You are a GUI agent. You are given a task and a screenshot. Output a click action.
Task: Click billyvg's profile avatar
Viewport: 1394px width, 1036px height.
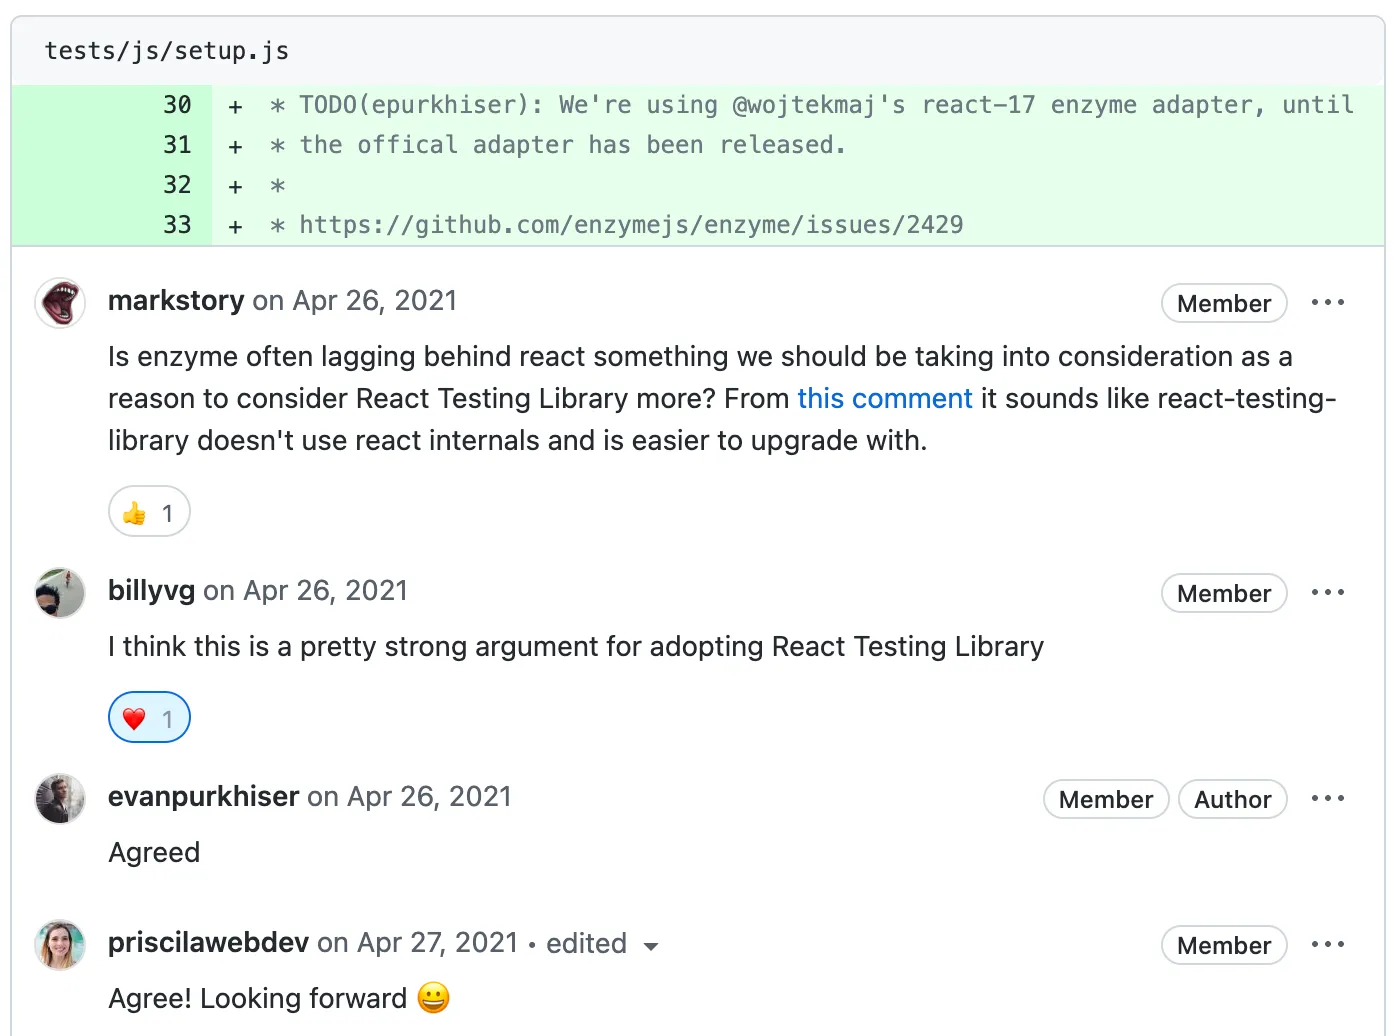point(59,593)
